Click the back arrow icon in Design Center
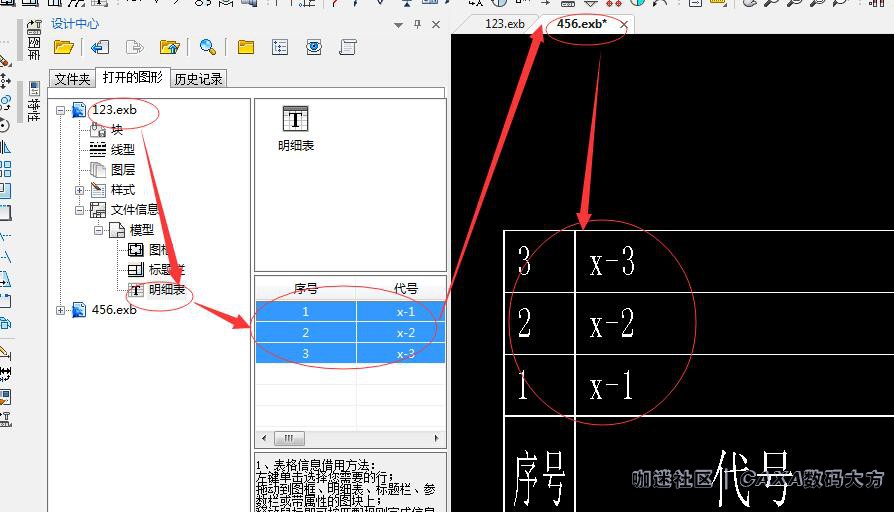This screenshot has width=894, height=512. click(99, 47)
